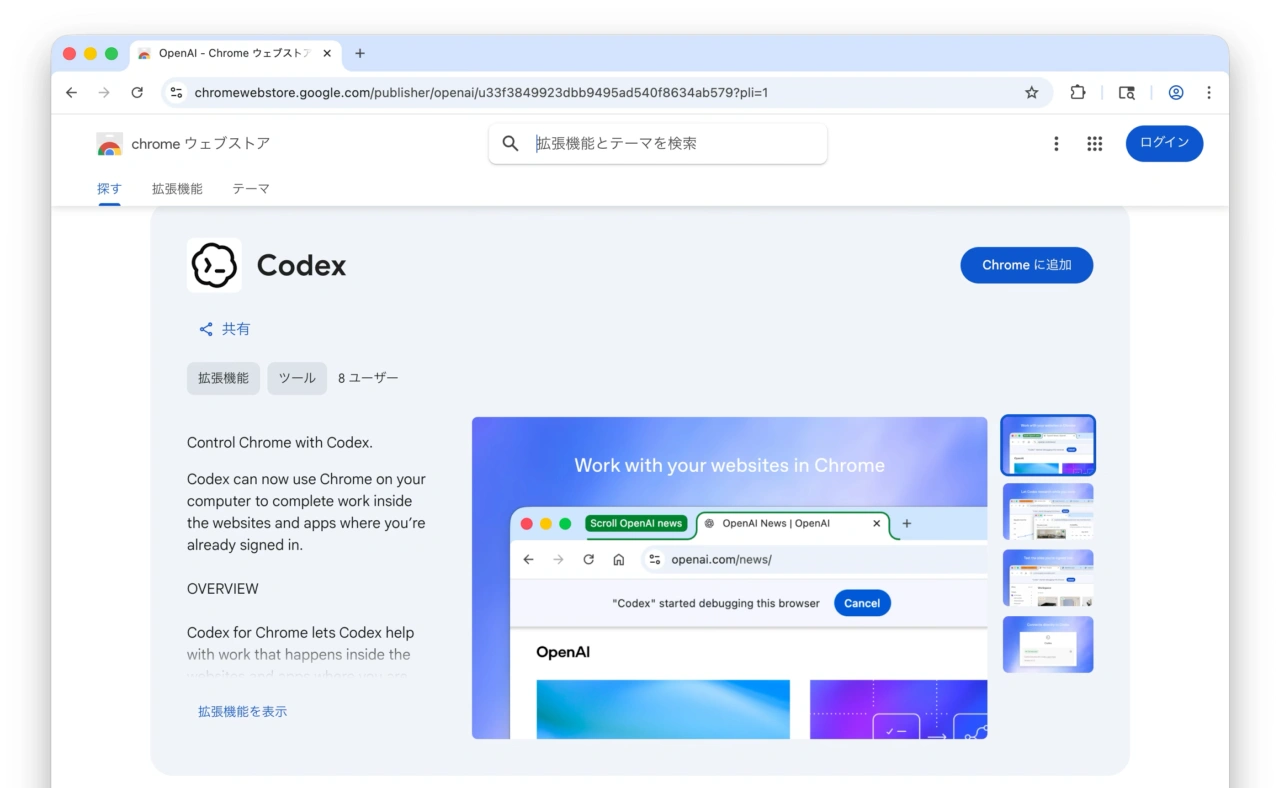Click the main preview screenshot image
This screenshot has width=1280, height=788.
click(x=730, y=578)
